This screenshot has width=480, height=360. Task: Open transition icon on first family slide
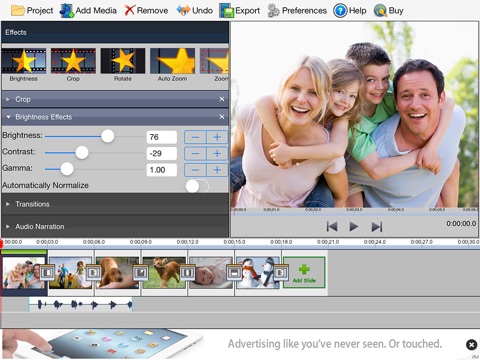click(47, 273)
